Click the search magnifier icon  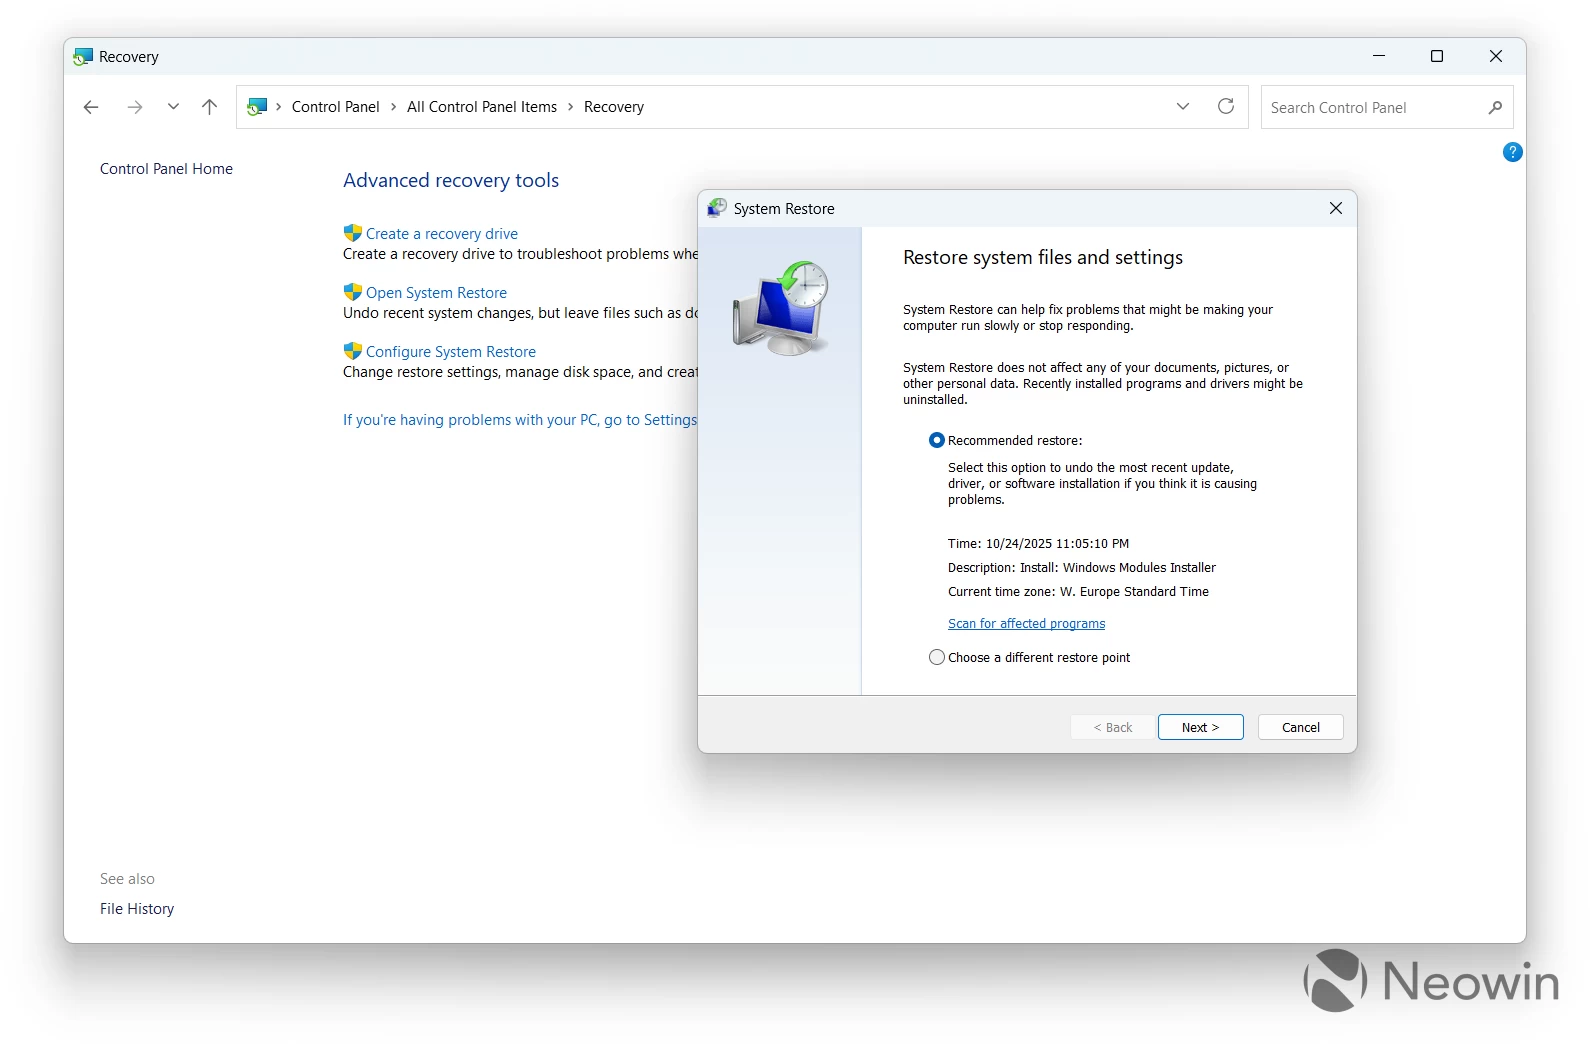click(x=1495, y=107)
